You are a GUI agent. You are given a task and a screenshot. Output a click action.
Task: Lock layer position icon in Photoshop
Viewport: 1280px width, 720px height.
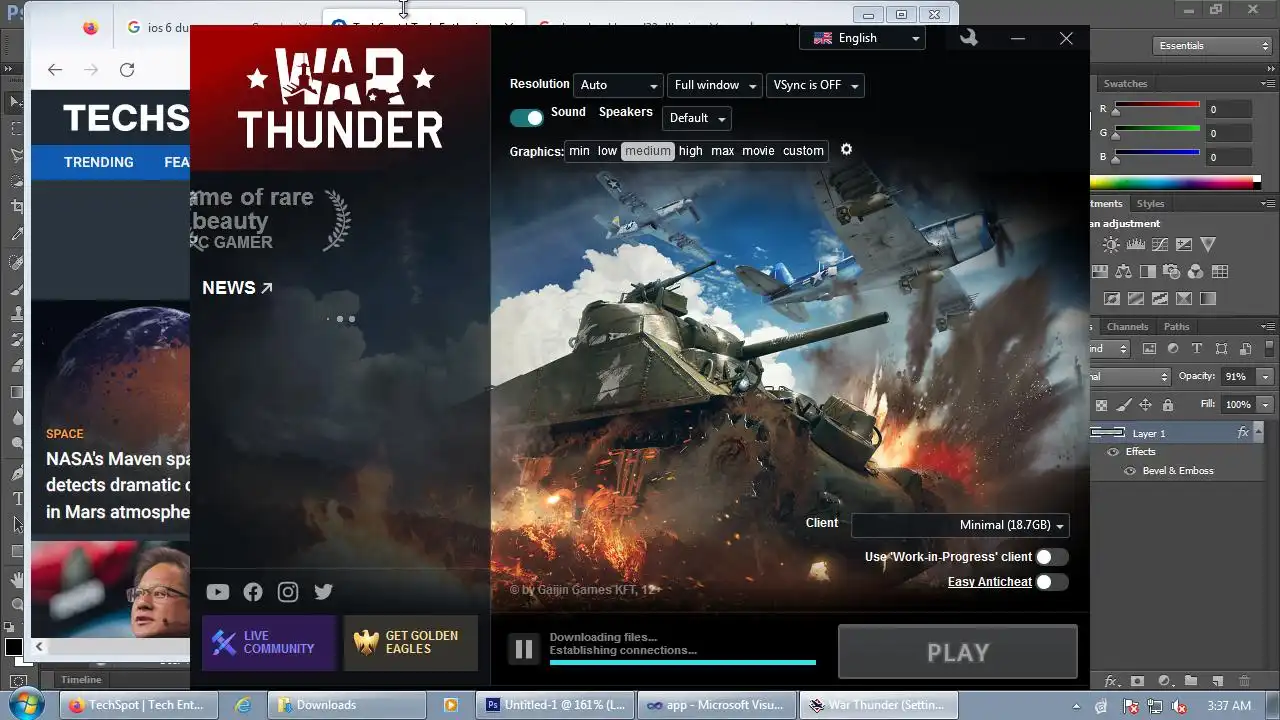point(1145,405)
